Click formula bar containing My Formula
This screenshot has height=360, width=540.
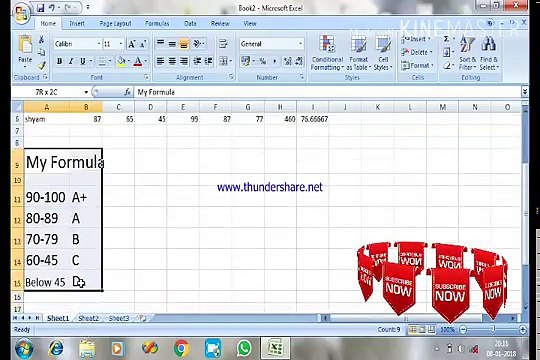point(327,92)
